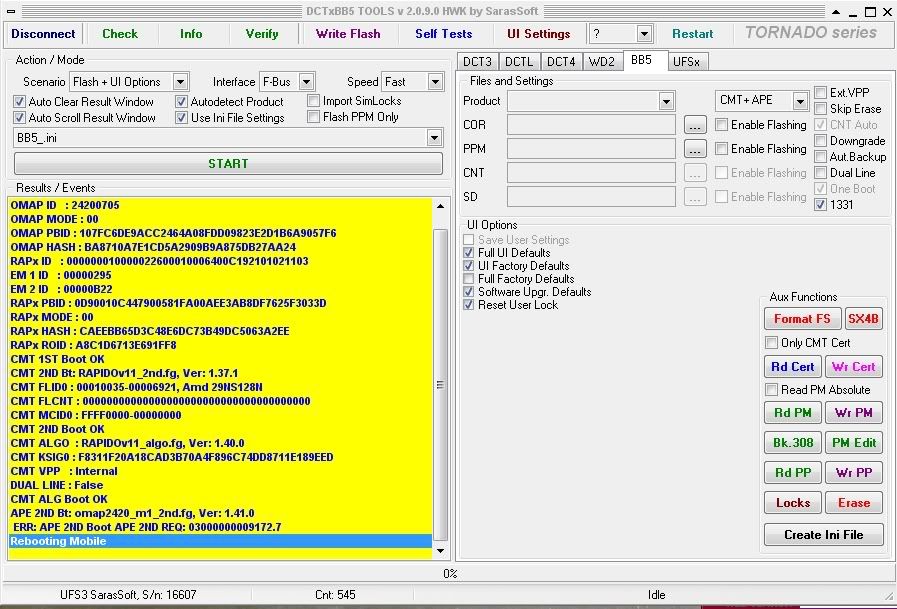Click the Disconnect button
This screenshot has width=897, height=609.
pos(43,34)
